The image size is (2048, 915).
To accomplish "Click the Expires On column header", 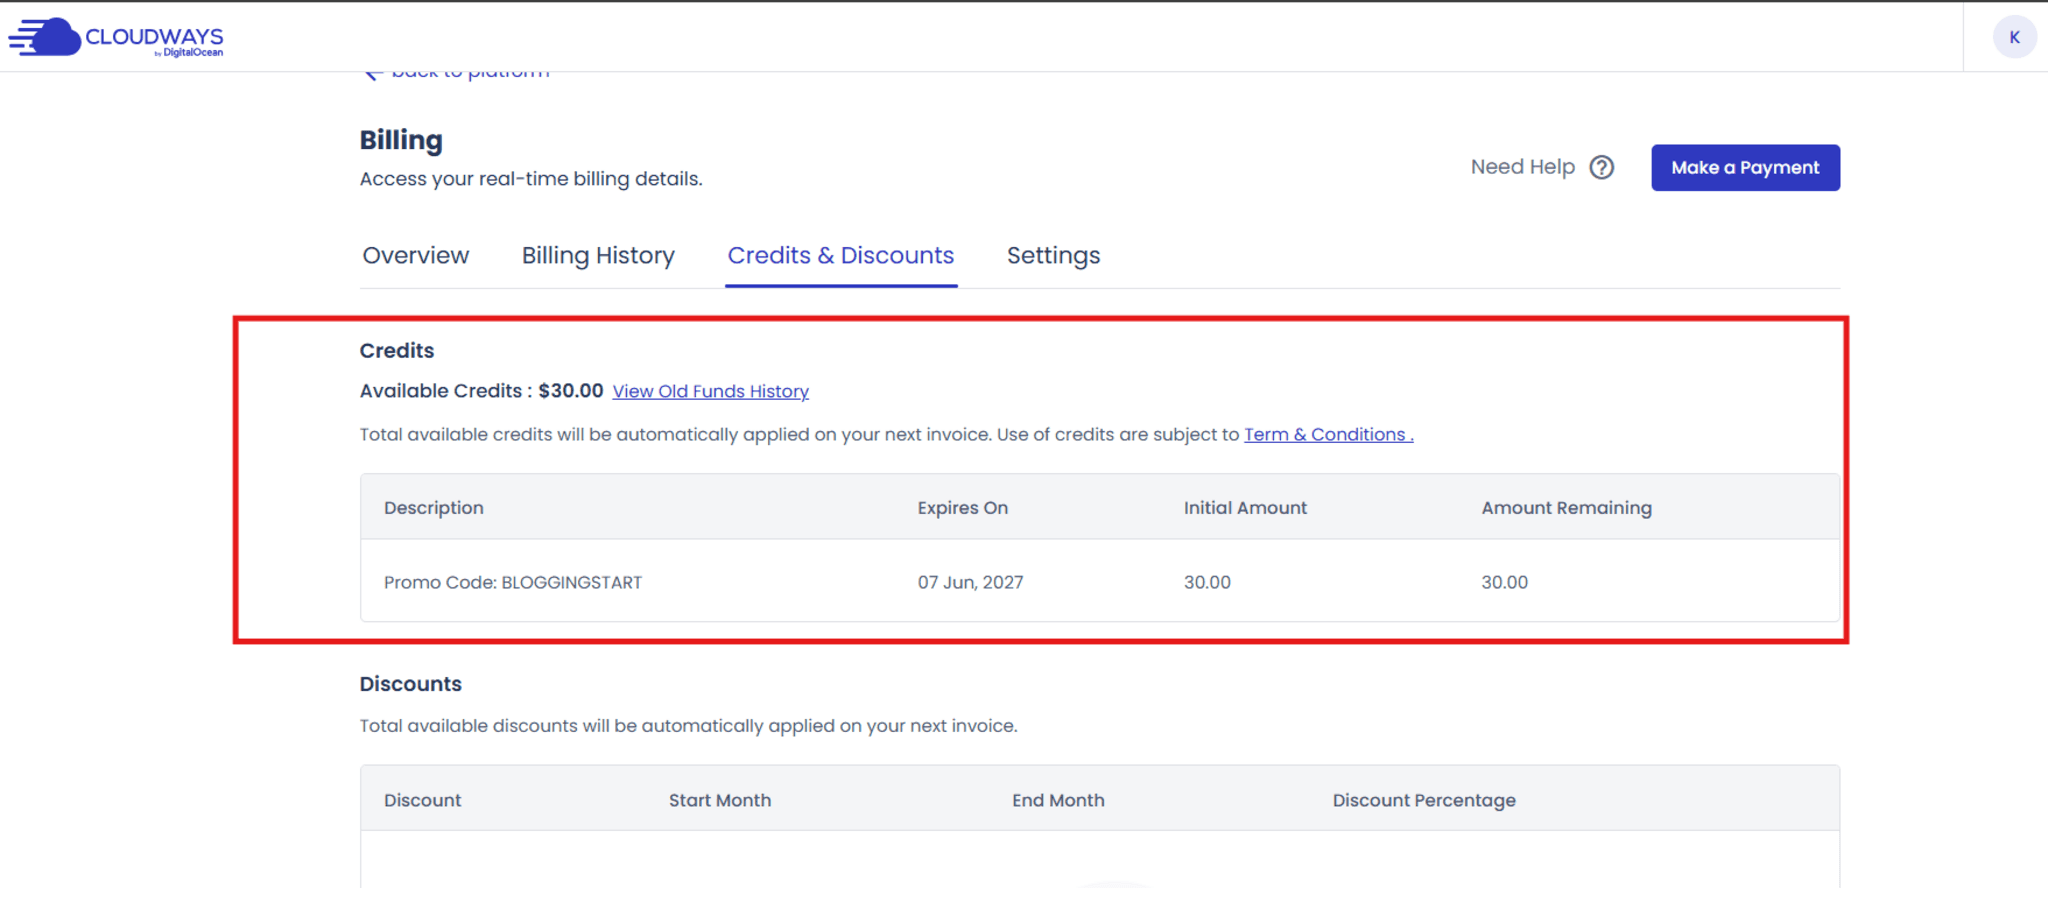I will [963, 508].
